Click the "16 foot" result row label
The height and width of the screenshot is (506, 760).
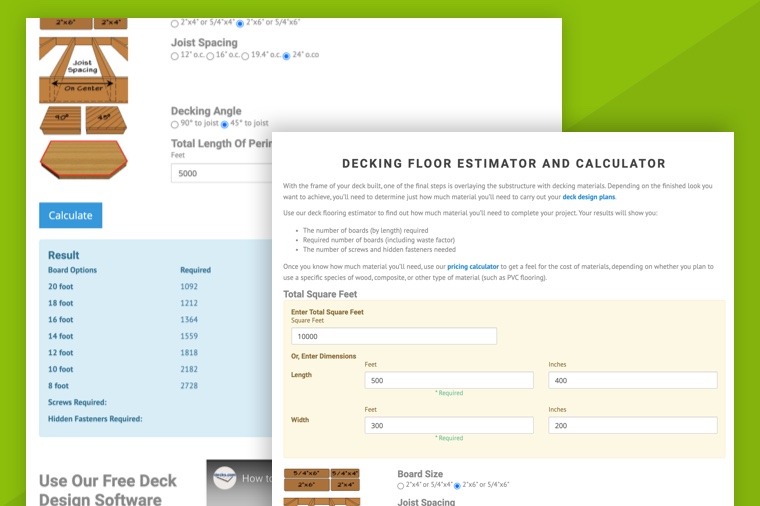61,319
